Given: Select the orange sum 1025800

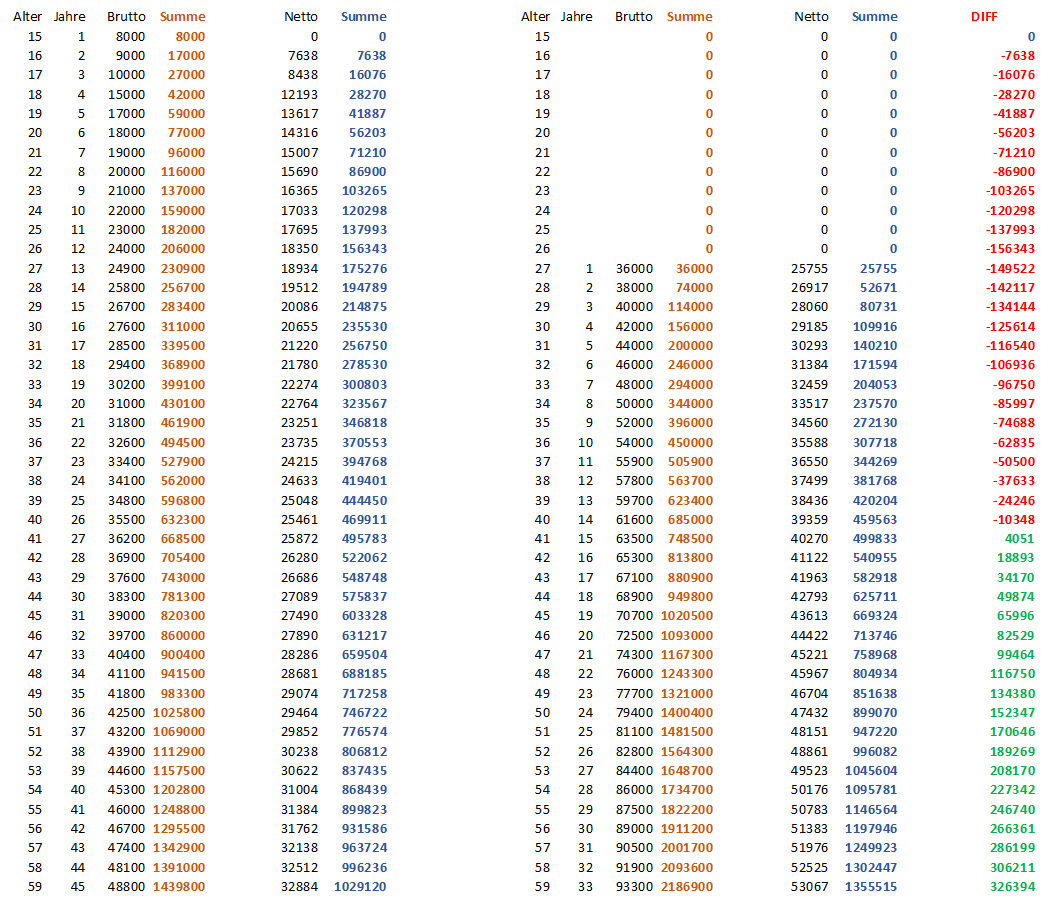Looking at the screenshot, I should [x=179, y=713].
